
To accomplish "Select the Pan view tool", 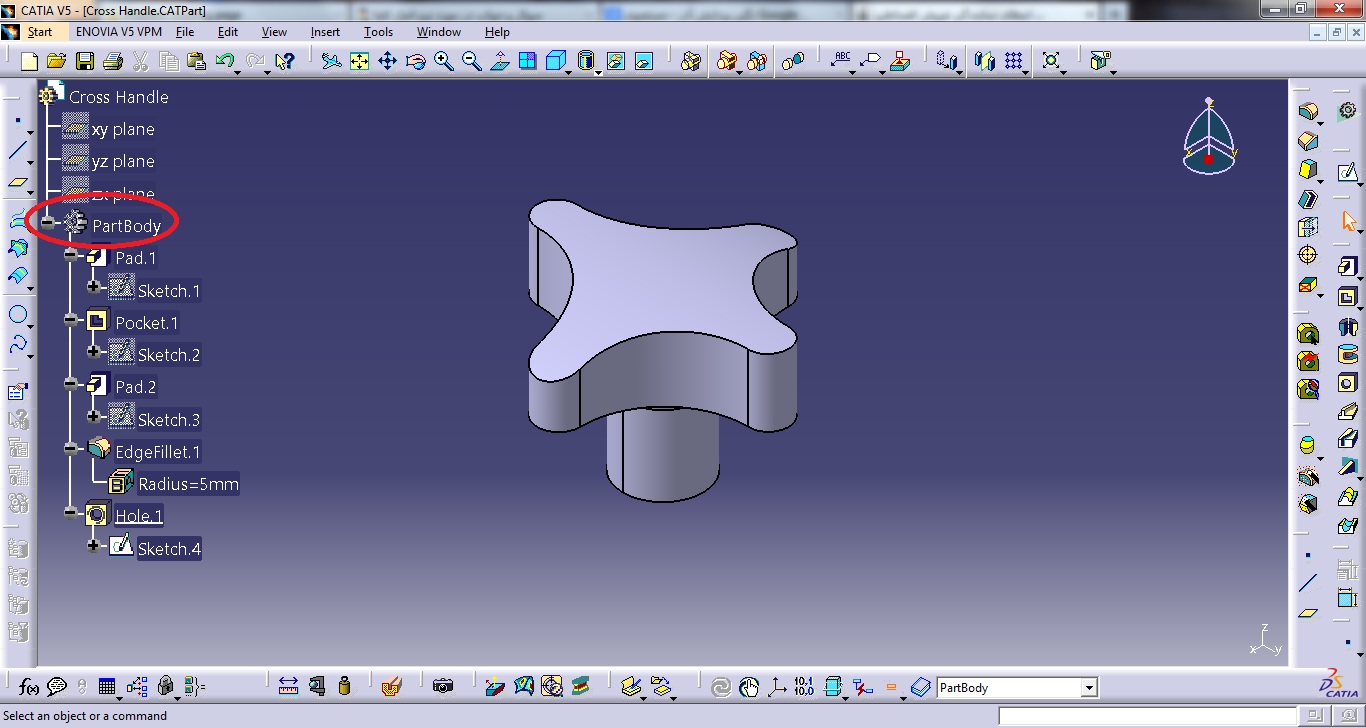I will point(388,61).
